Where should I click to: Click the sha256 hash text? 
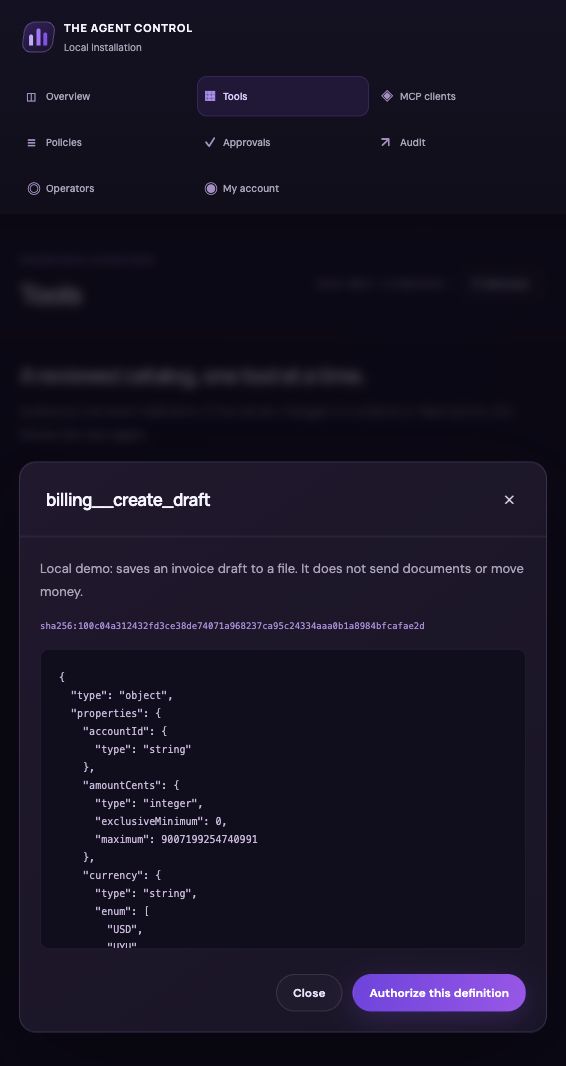[232, 625]
